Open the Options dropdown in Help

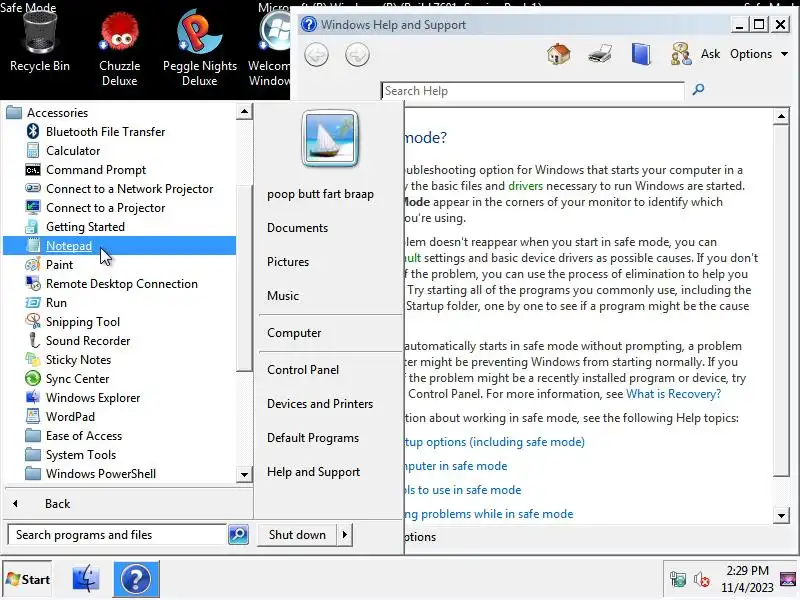click(759, 54)
